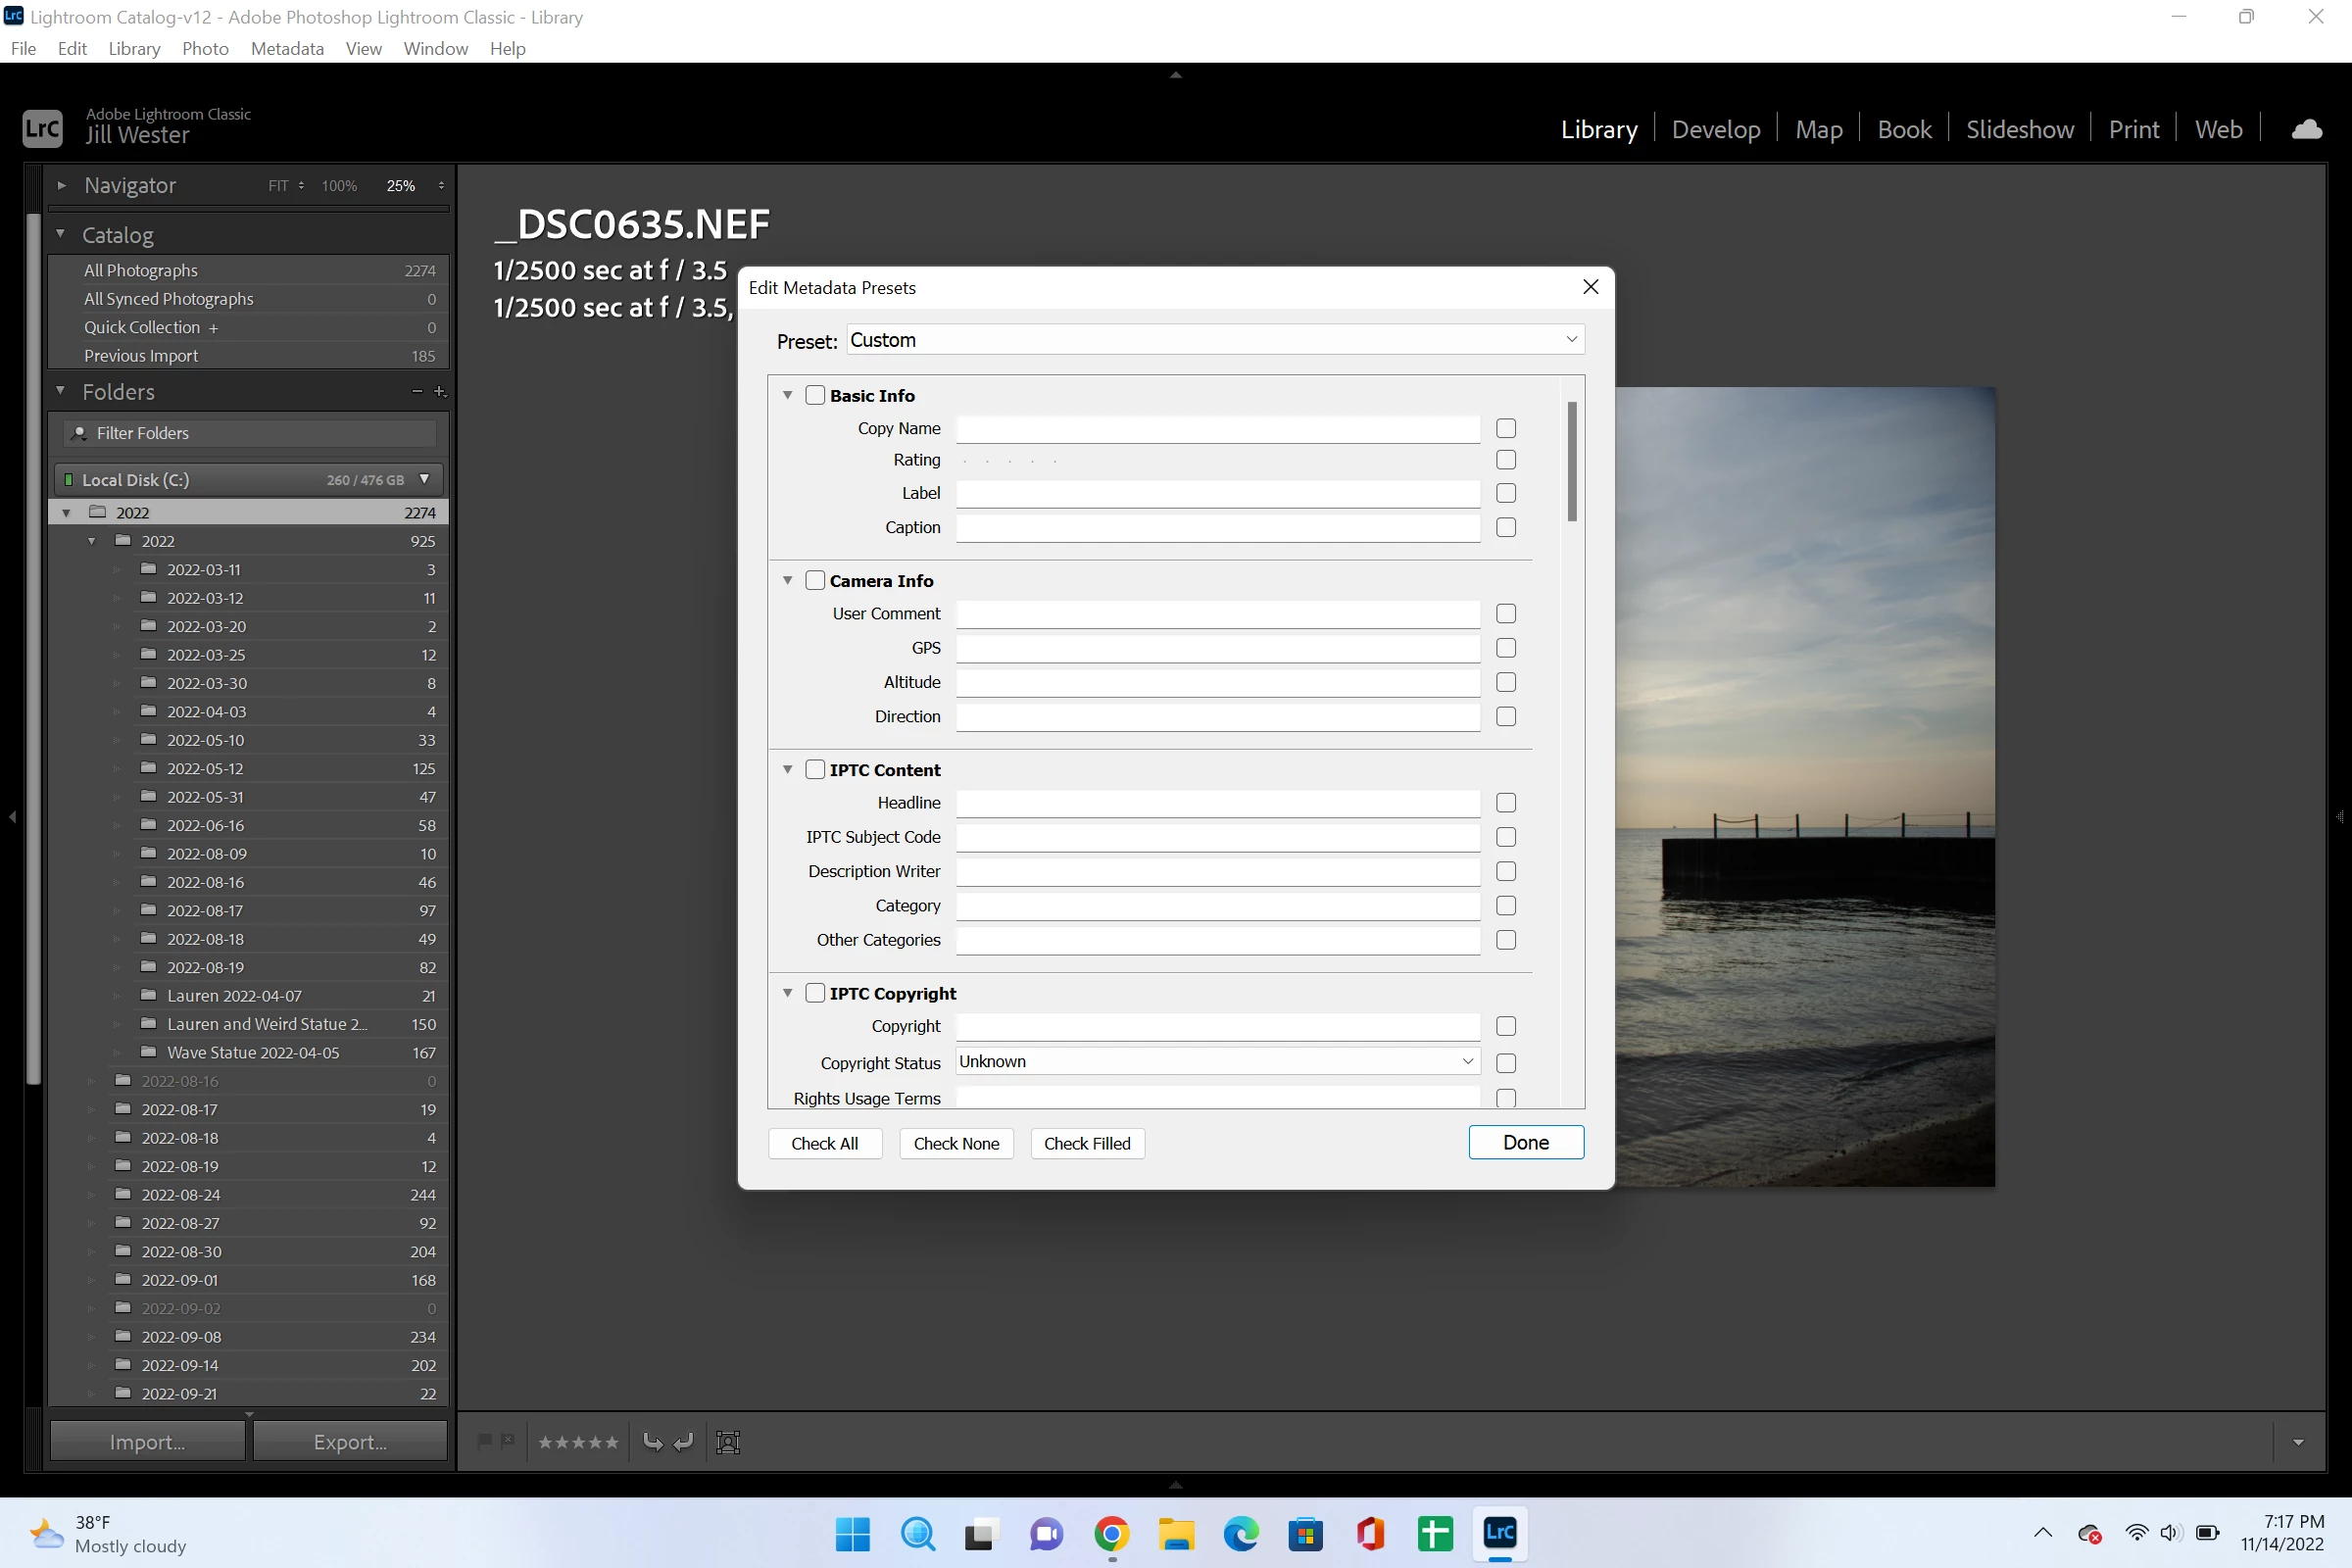Switch to the Develop module
The width and height of the screenshot is (2352, 1568).
1715,129
